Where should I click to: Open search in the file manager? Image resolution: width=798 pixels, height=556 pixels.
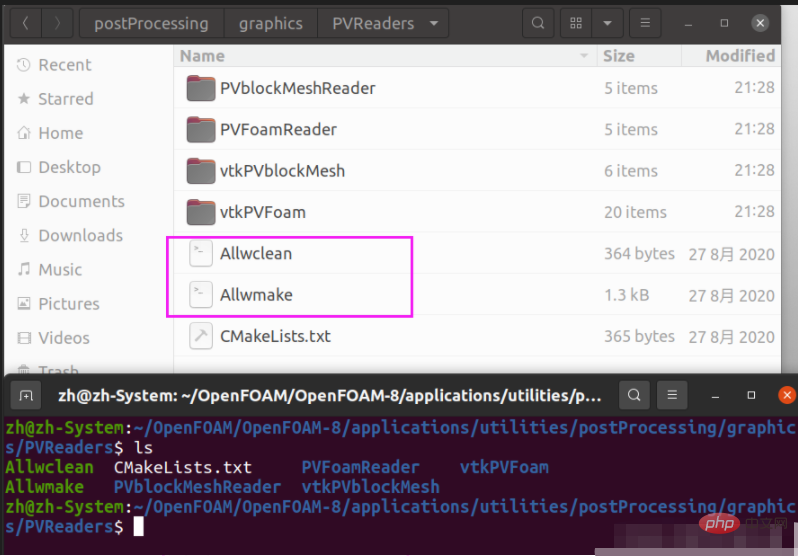click(x=538, y=23)
